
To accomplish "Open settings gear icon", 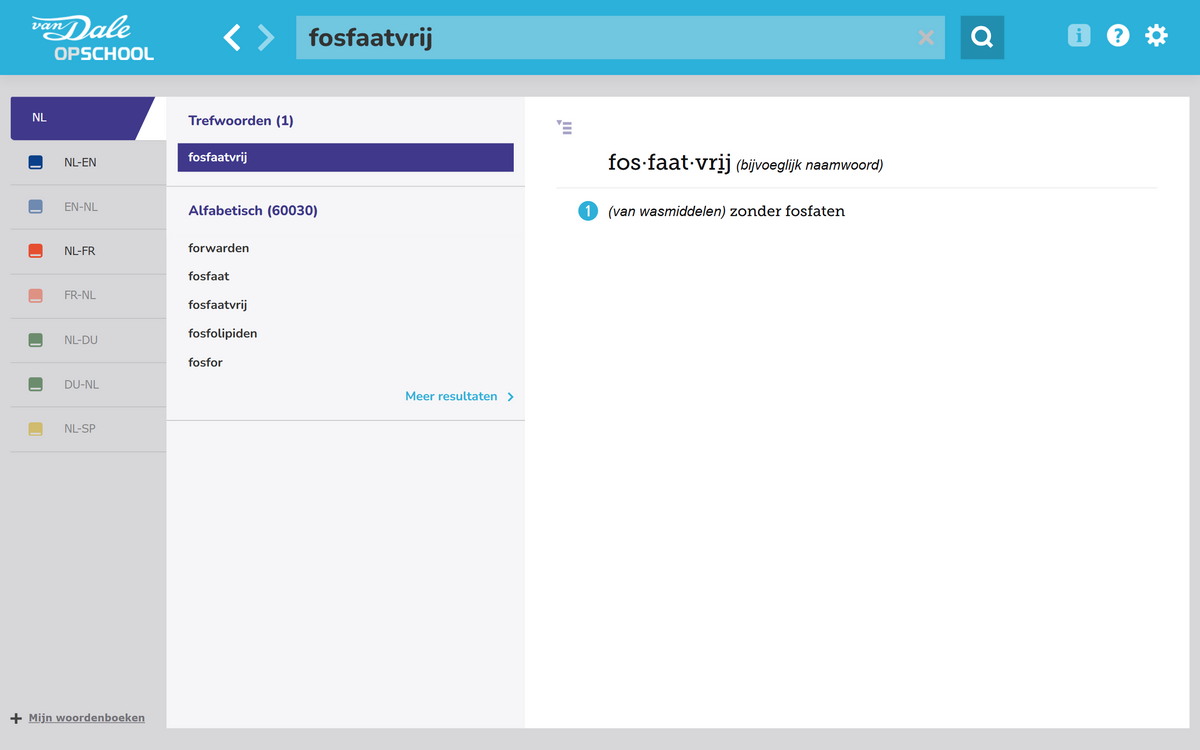I will click(x=1157, y=36).
